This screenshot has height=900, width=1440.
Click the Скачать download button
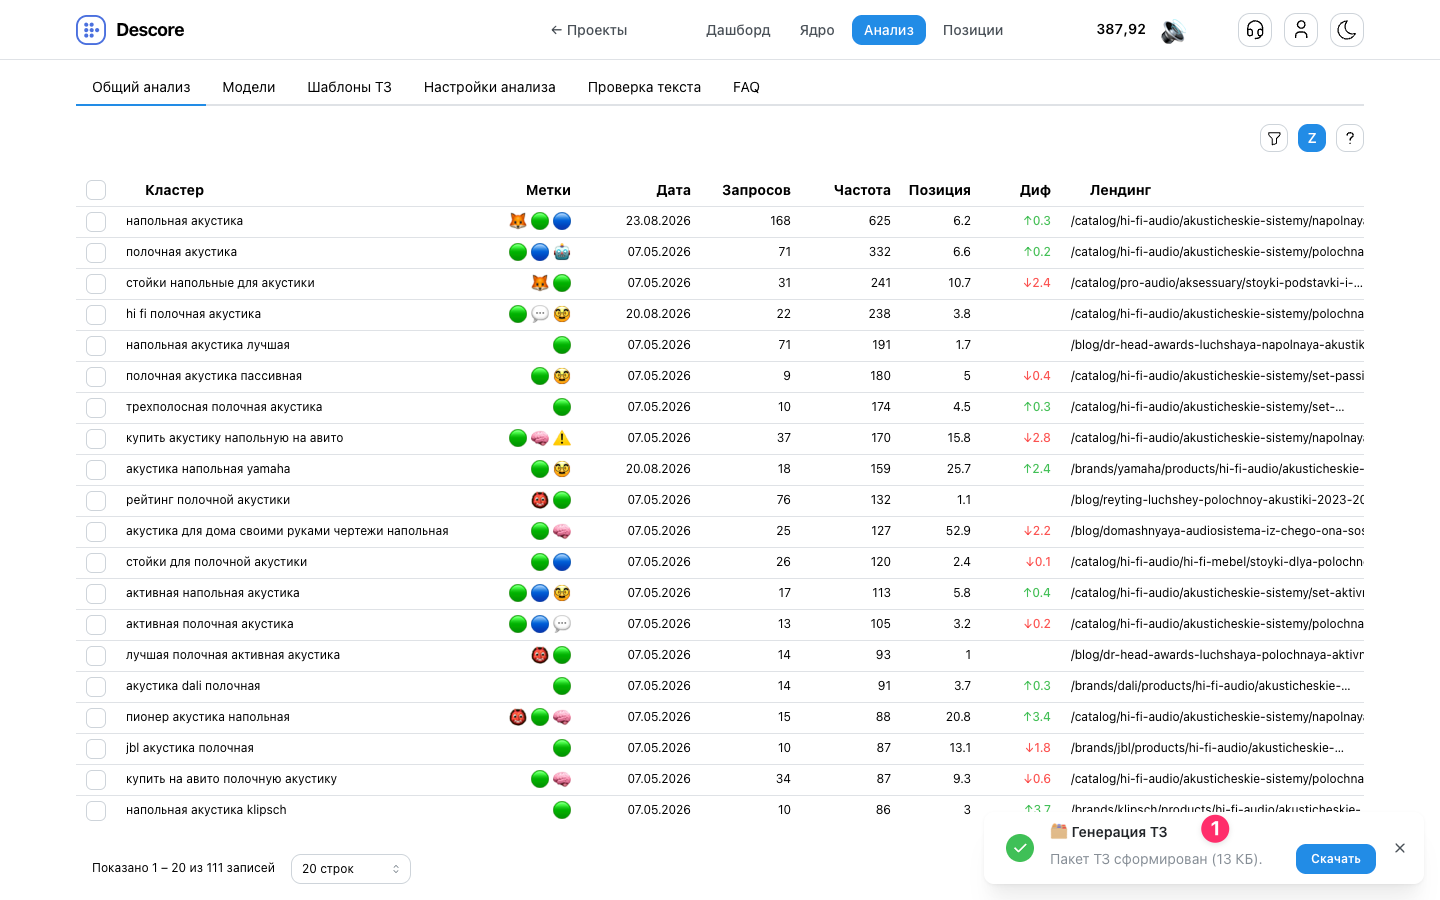pos(1336,859)
